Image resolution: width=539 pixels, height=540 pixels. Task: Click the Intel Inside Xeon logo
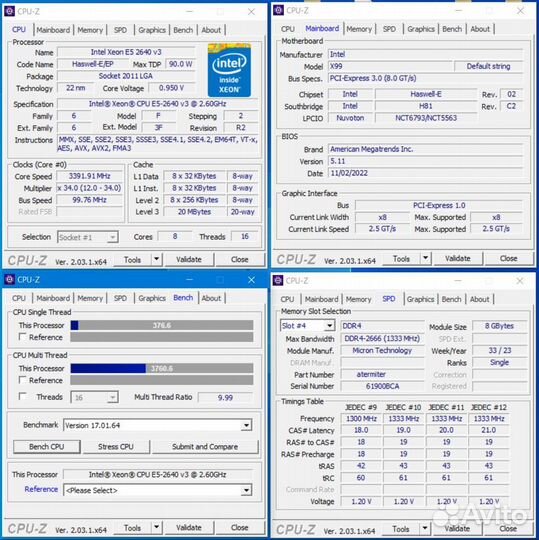(229, 70)
